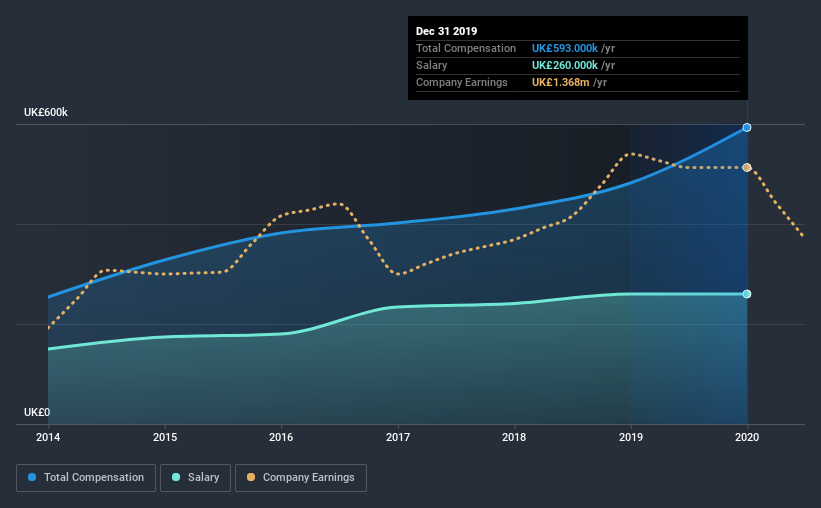Click the 2018 x-axis label
Viewport: 821px width, 508px height.
pos(514,437)
